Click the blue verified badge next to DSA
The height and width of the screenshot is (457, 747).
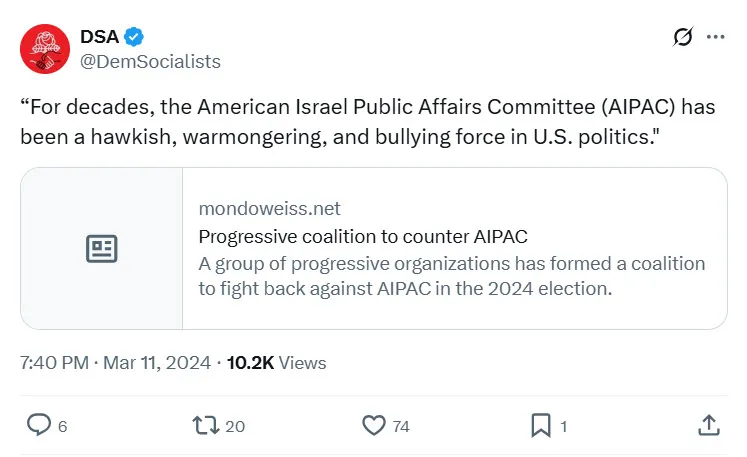[134, 37]
